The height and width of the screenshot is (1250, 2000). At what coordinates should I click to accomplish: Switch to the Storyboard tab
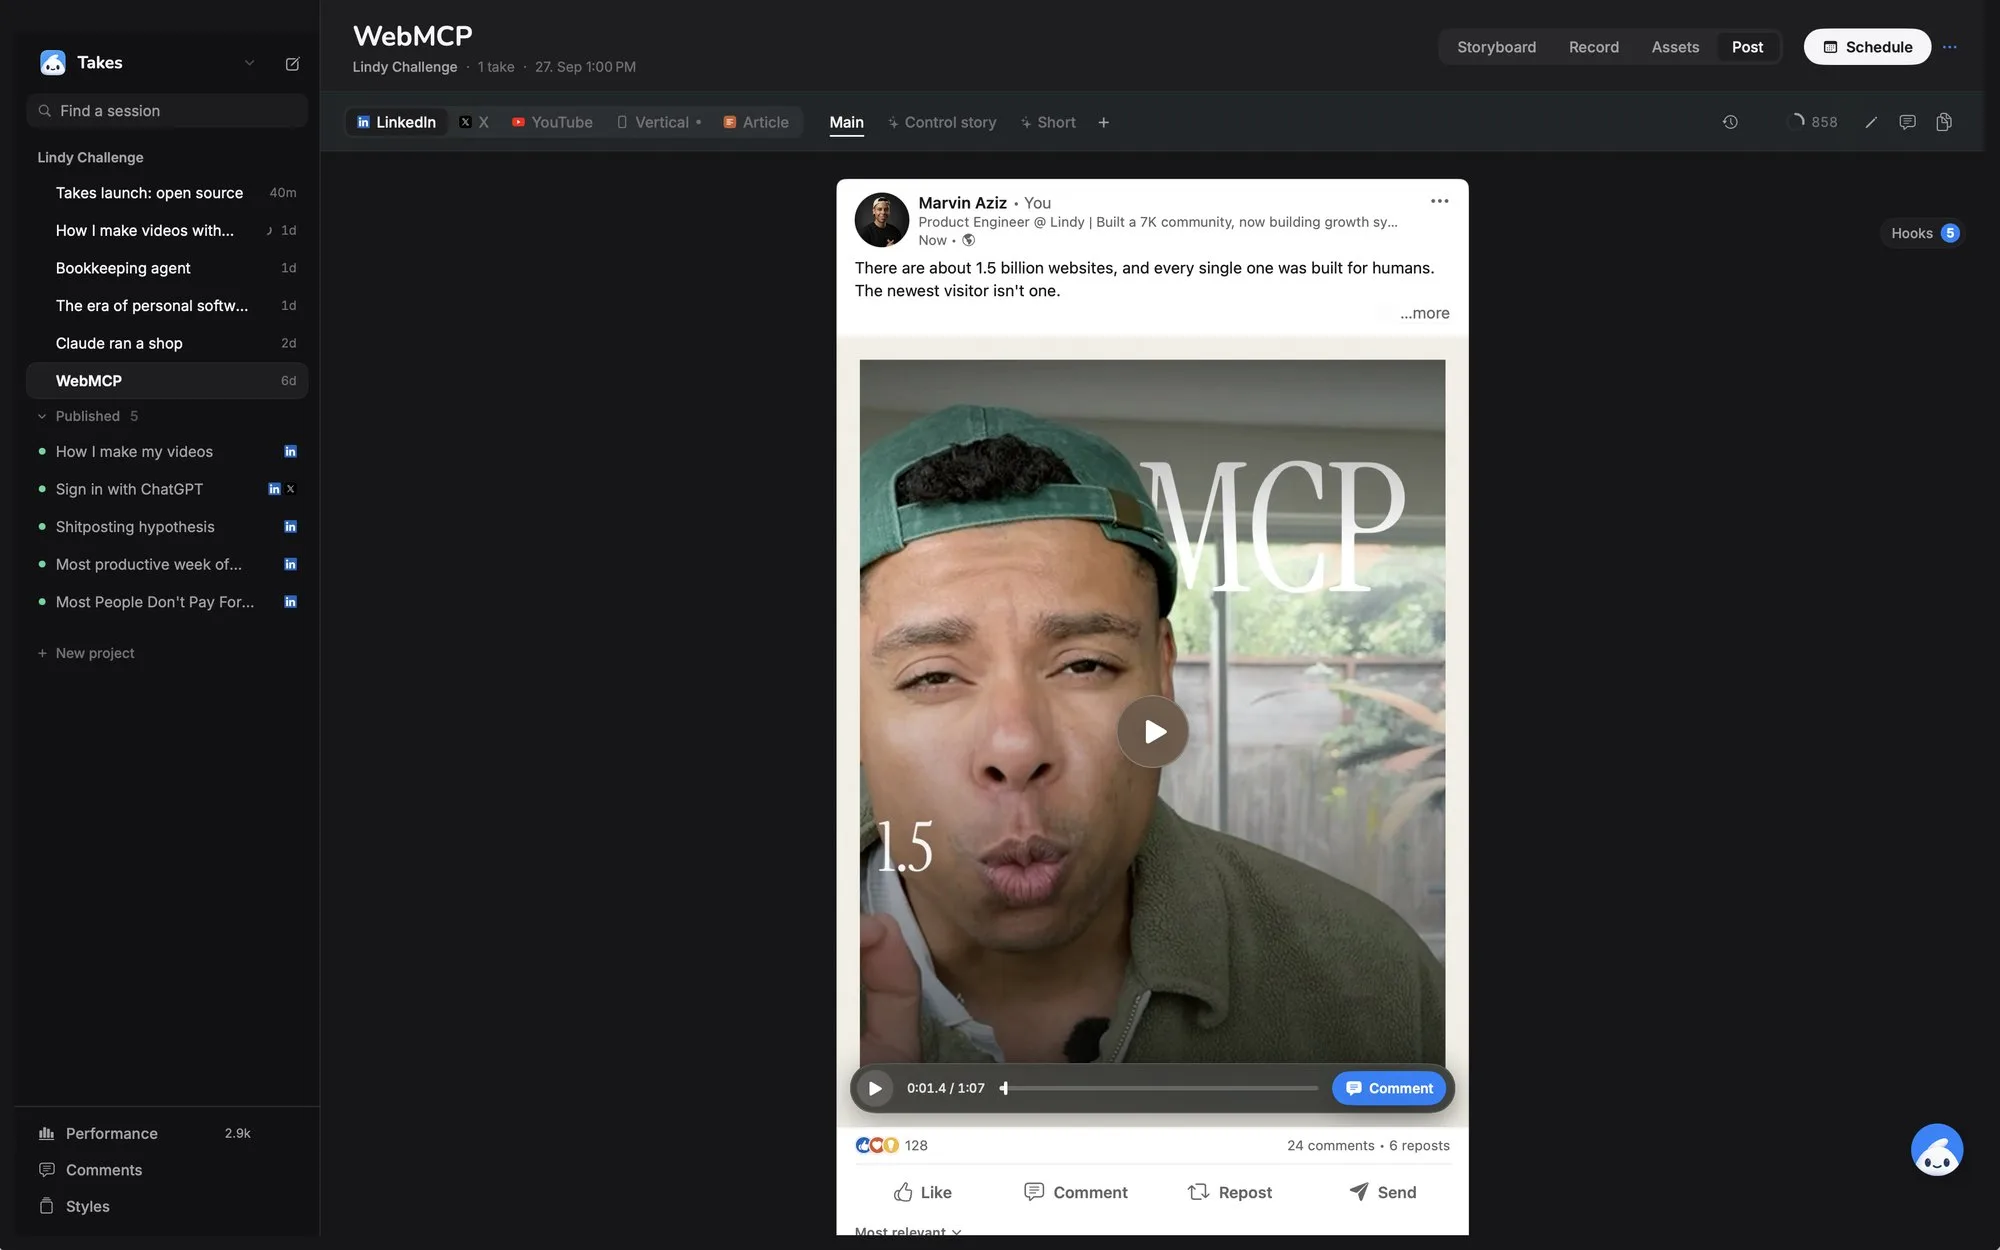coord(1496,47)
